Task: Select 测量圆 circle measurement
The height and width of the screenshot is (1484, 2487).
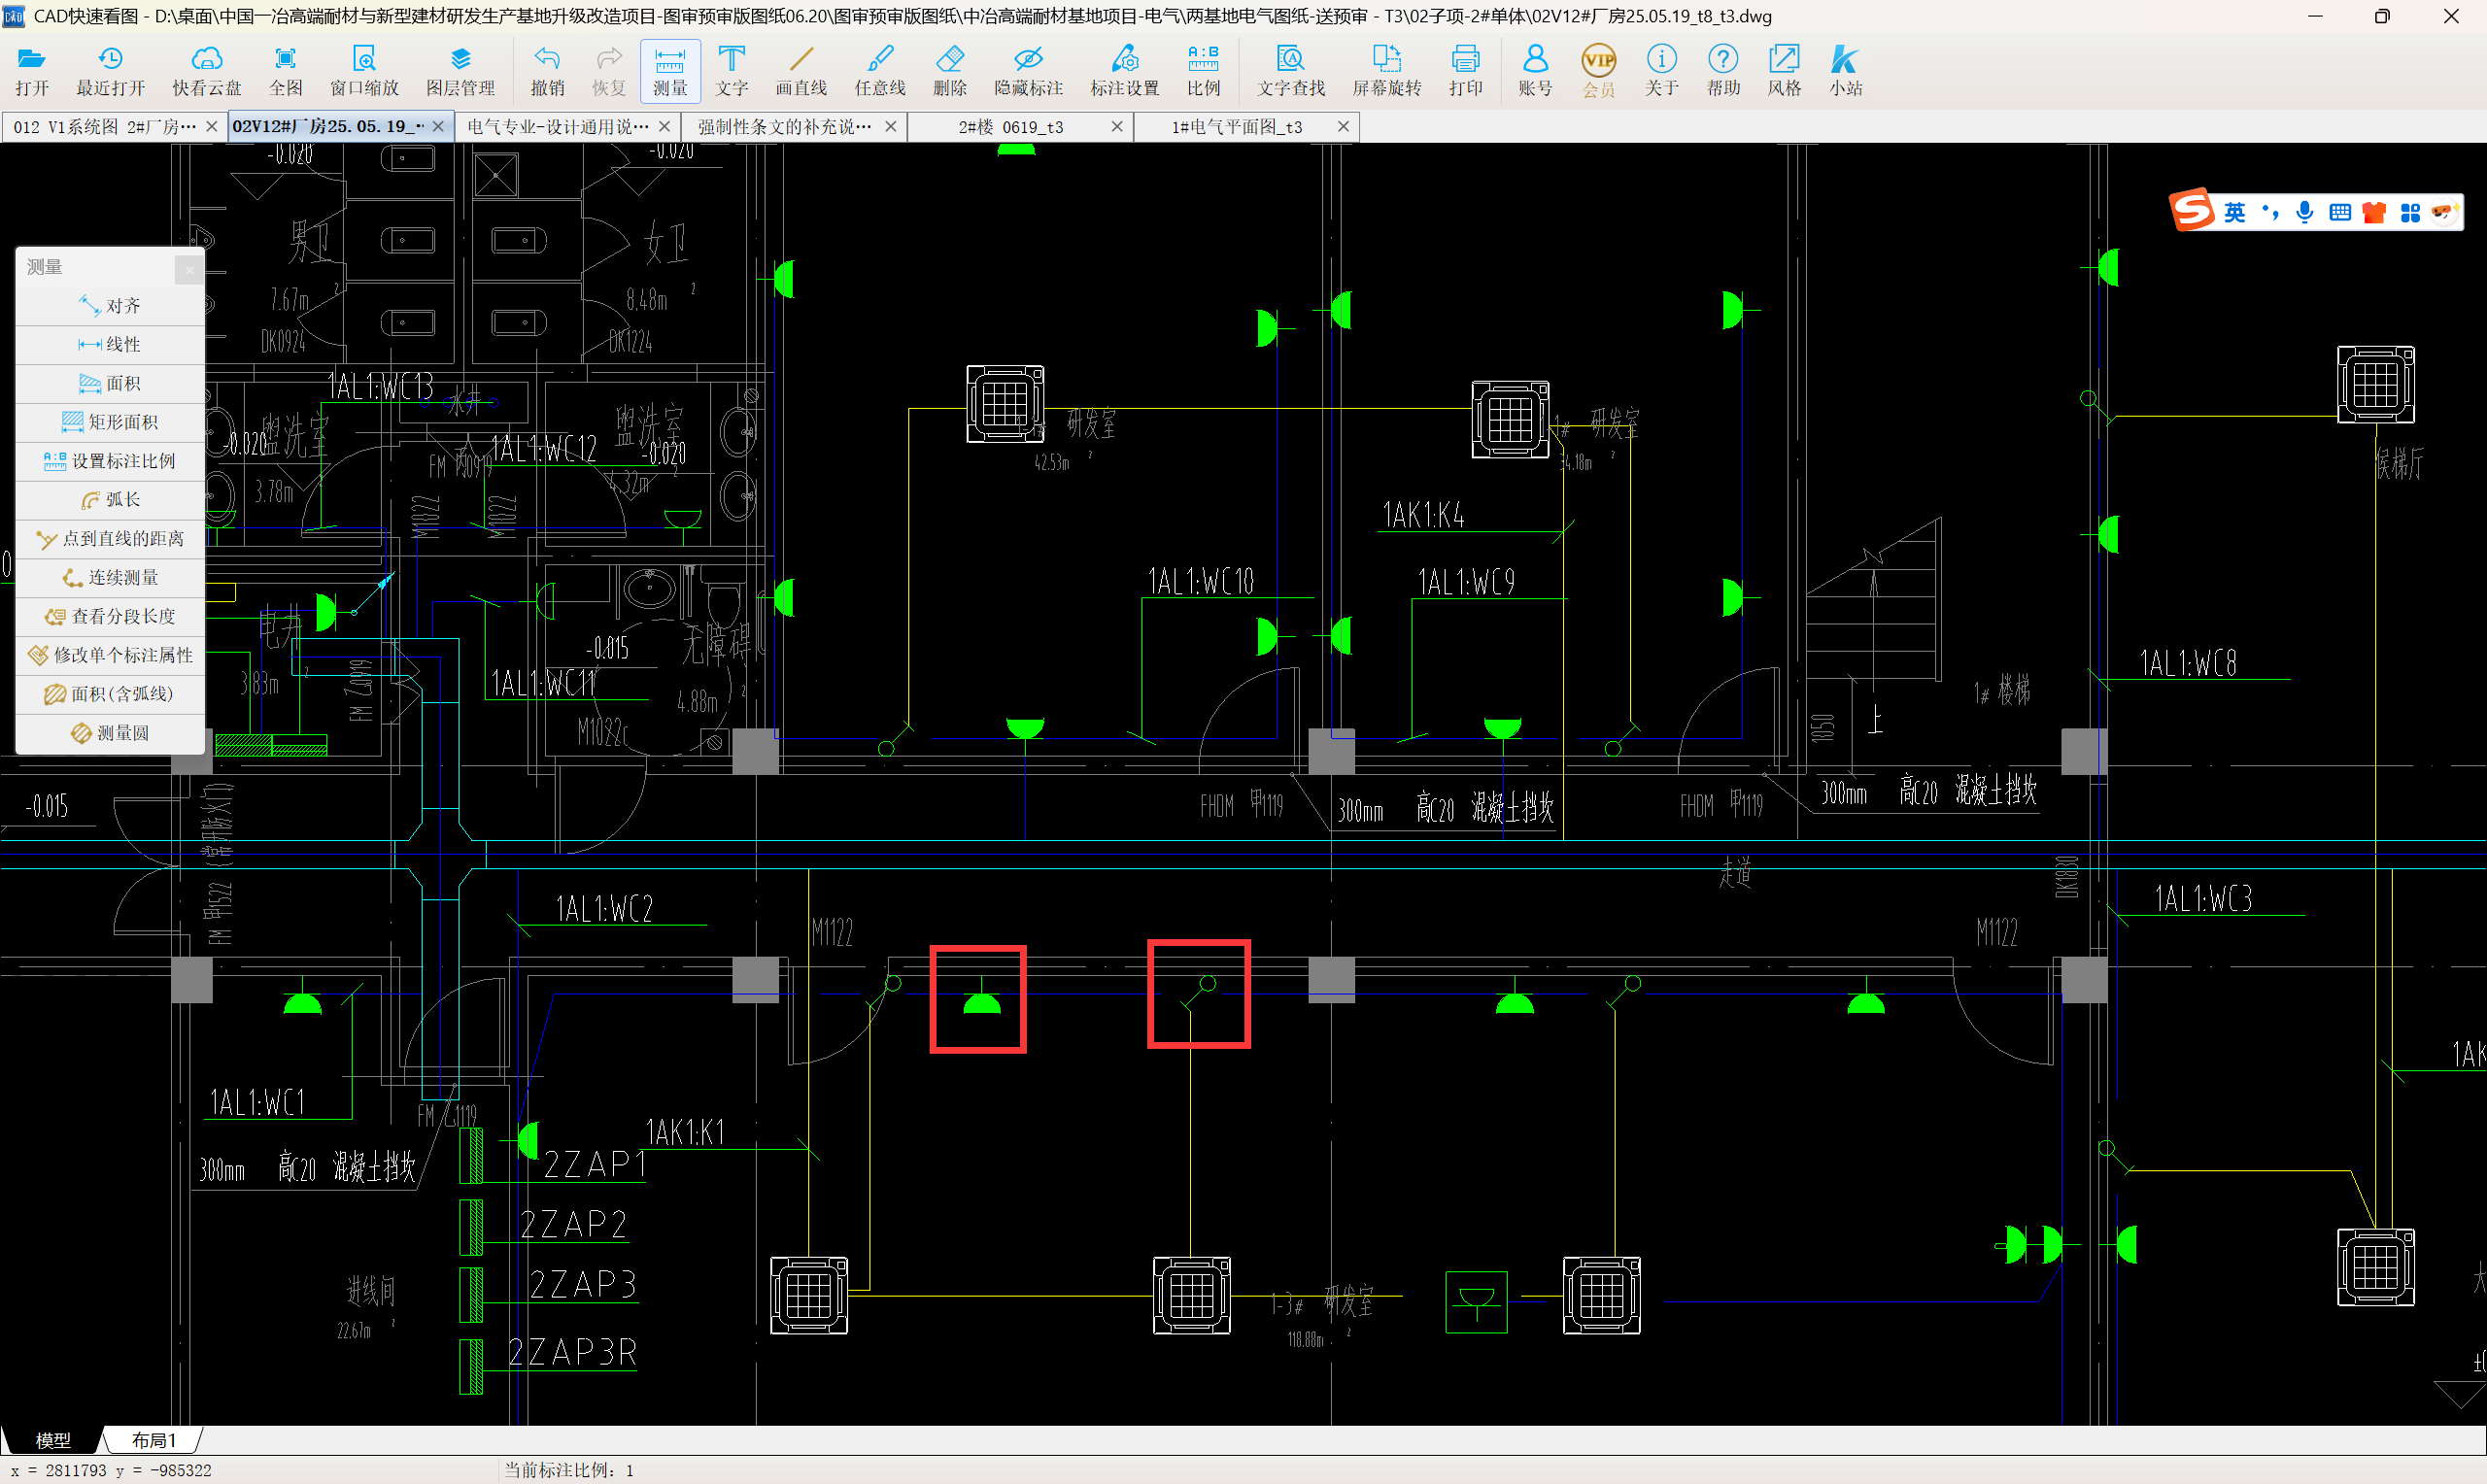Action: pos(110,733)
